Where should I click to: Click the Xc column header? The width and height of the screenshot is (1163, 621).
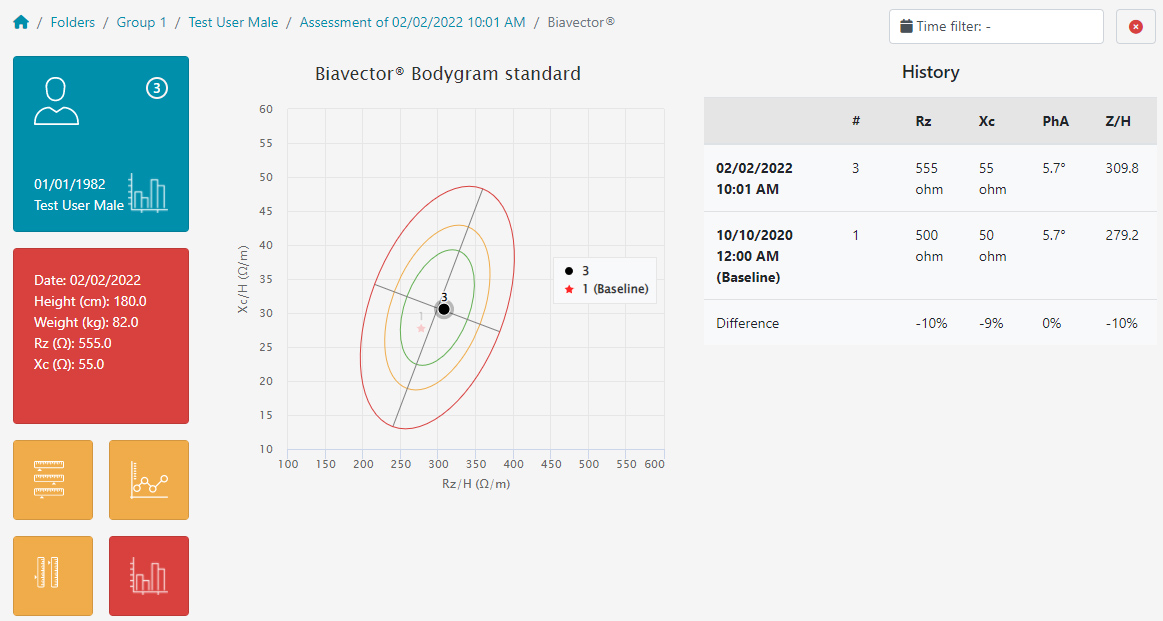click(986, 121)
